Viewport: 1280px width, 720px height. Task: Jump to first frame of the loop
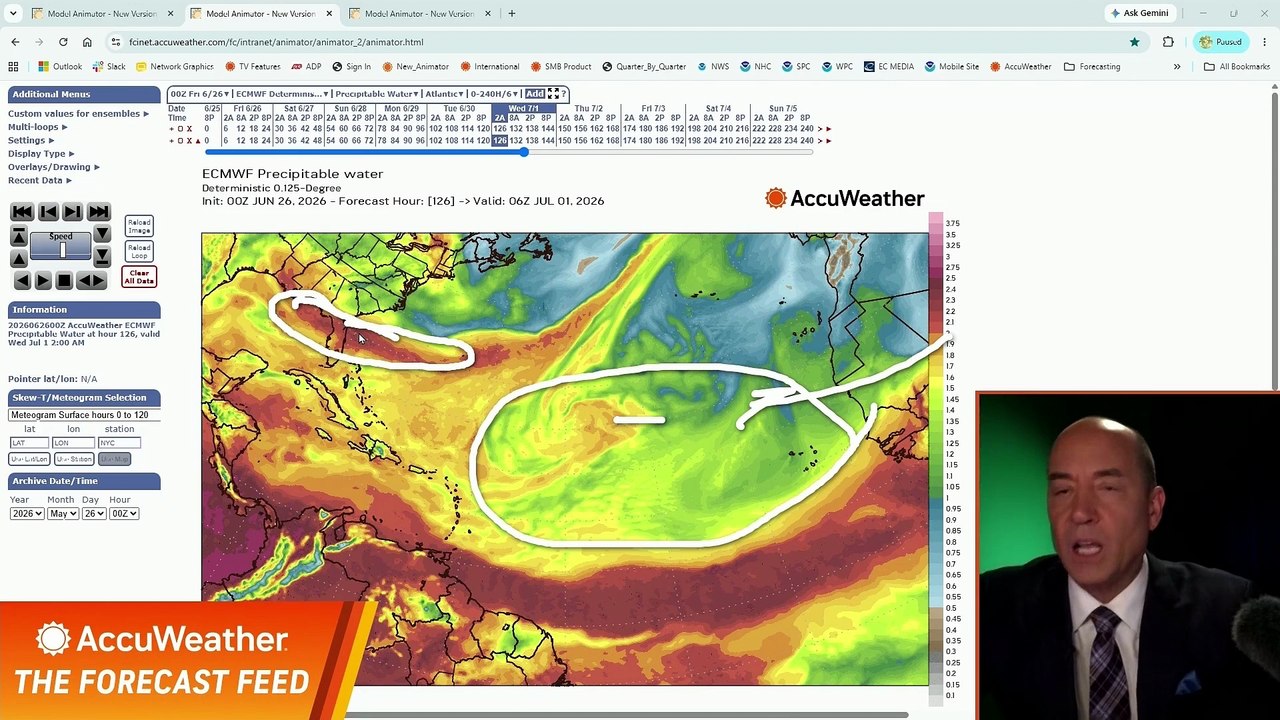pyautogui.click(x=22, y=211)
